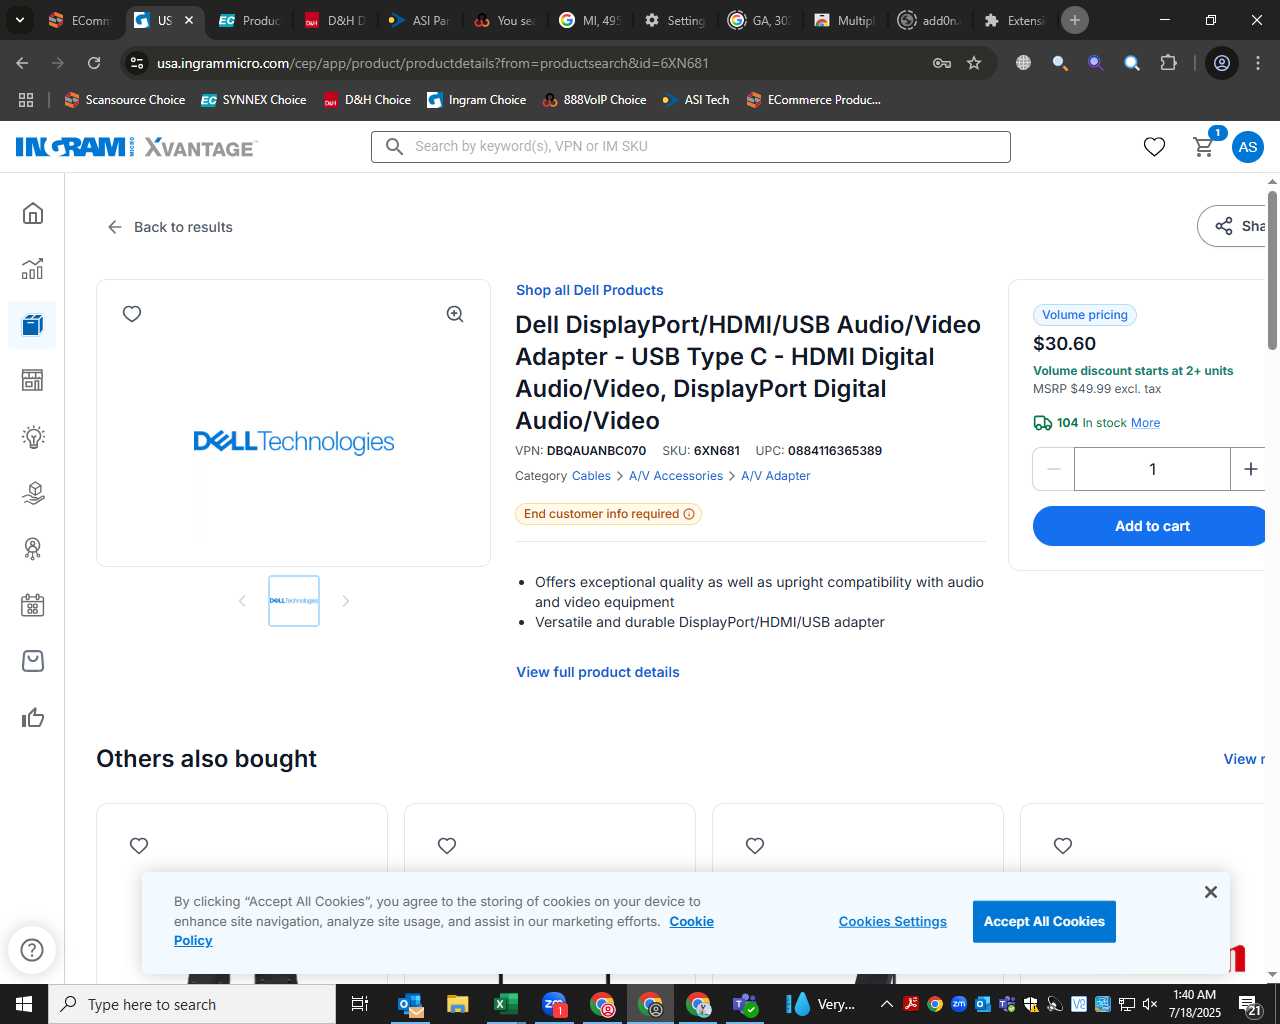Viewport: 1280px width, 1024px height.
Task: Select the products box sidebar icon
Action: (x=33, y=325)
